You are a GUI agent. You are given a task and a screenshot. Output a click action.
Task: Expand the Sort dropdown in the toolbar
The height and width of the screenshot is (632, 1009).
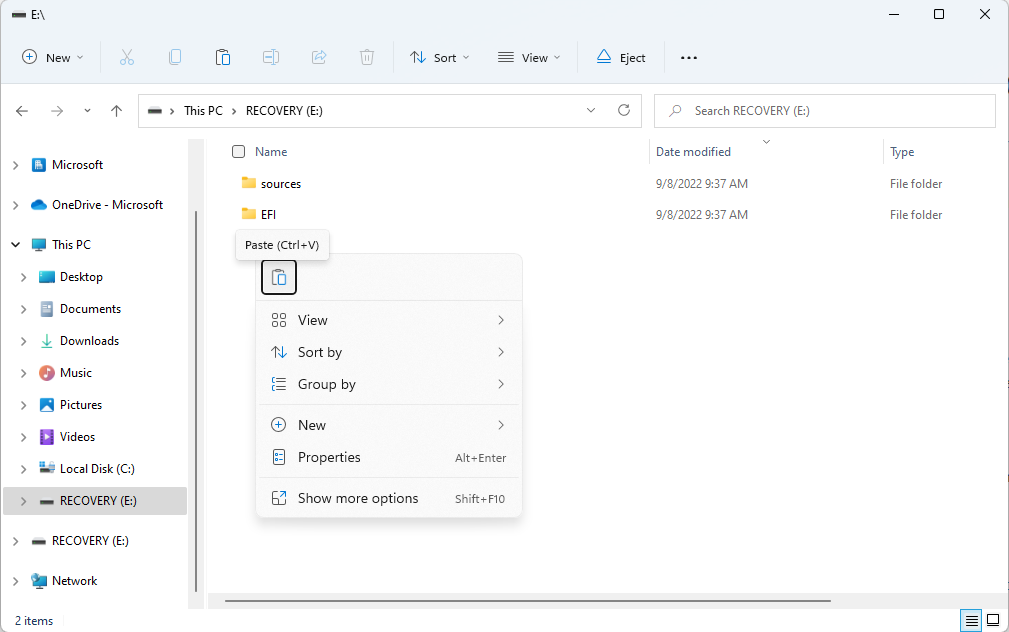pyautogui.click(x=438, y=57)
